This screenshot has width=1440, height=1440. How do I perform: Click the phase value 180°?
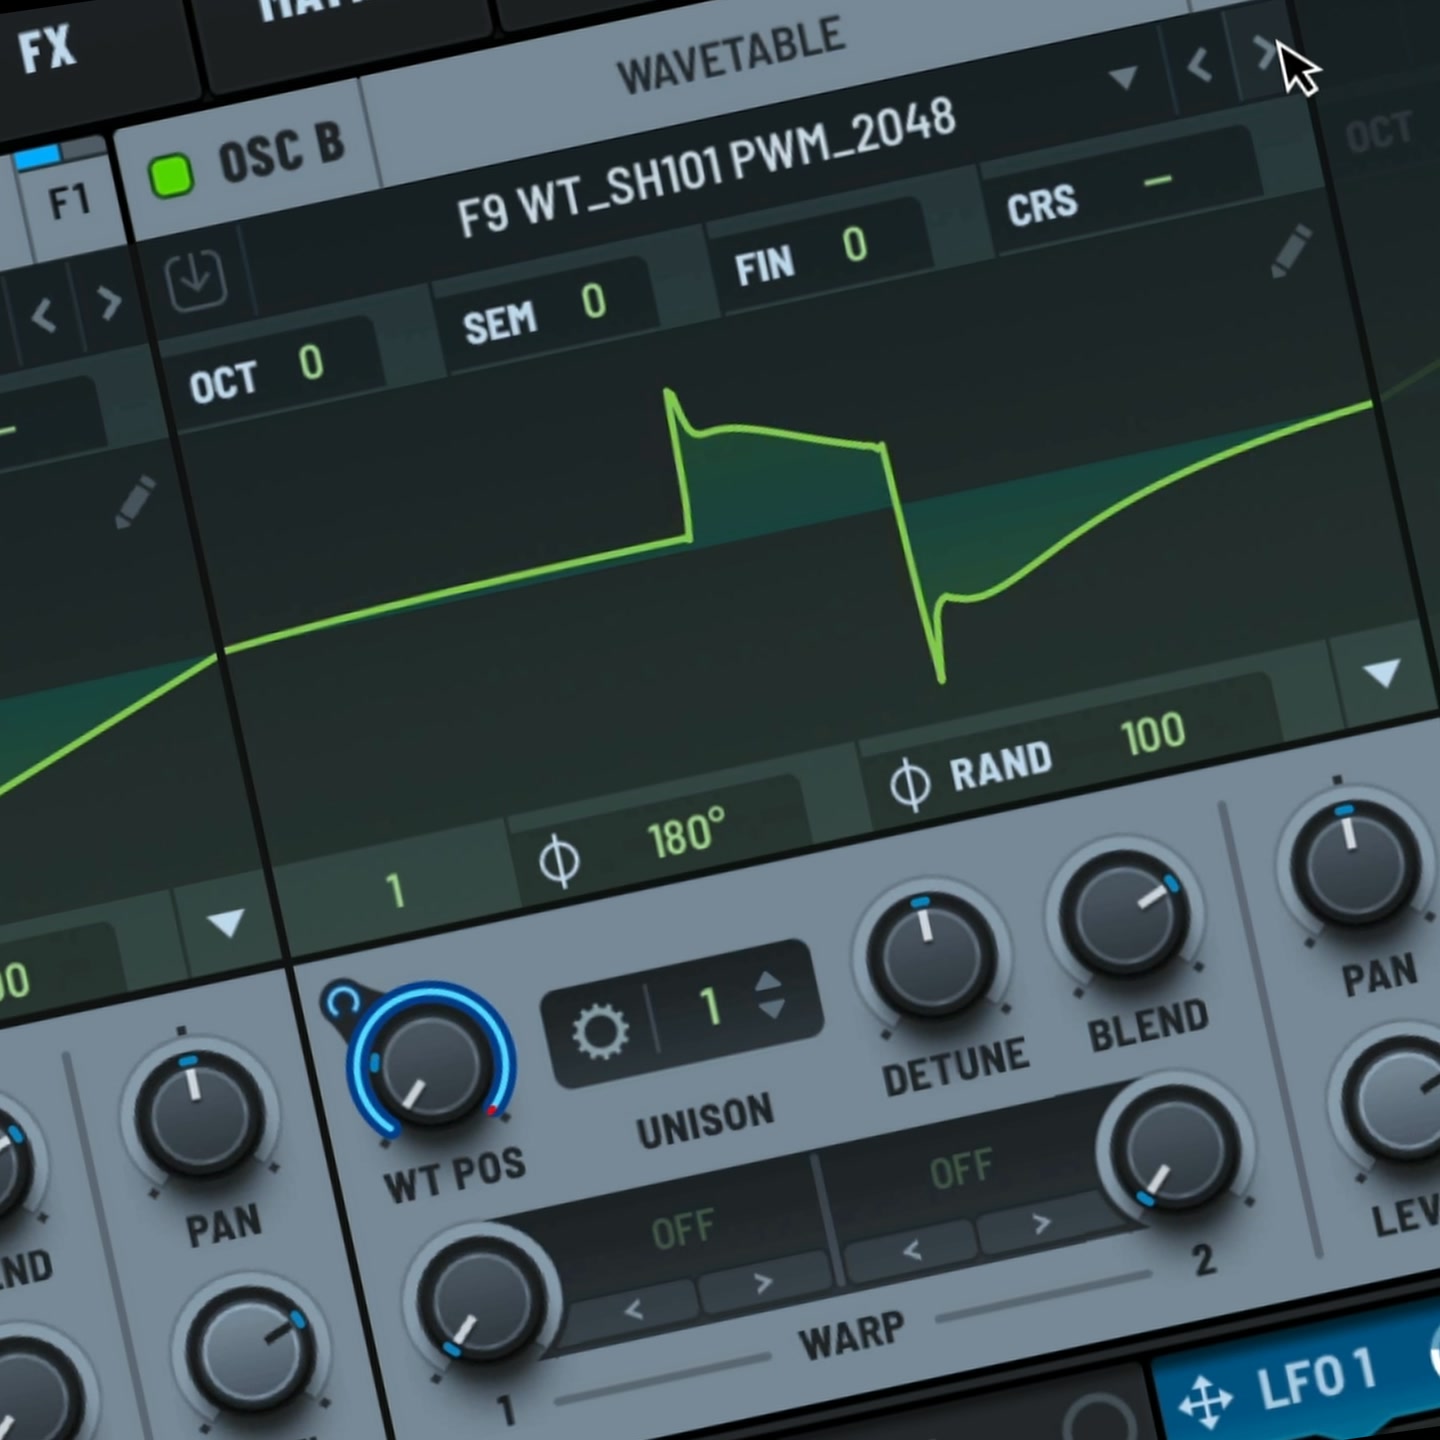click(686, 834)
